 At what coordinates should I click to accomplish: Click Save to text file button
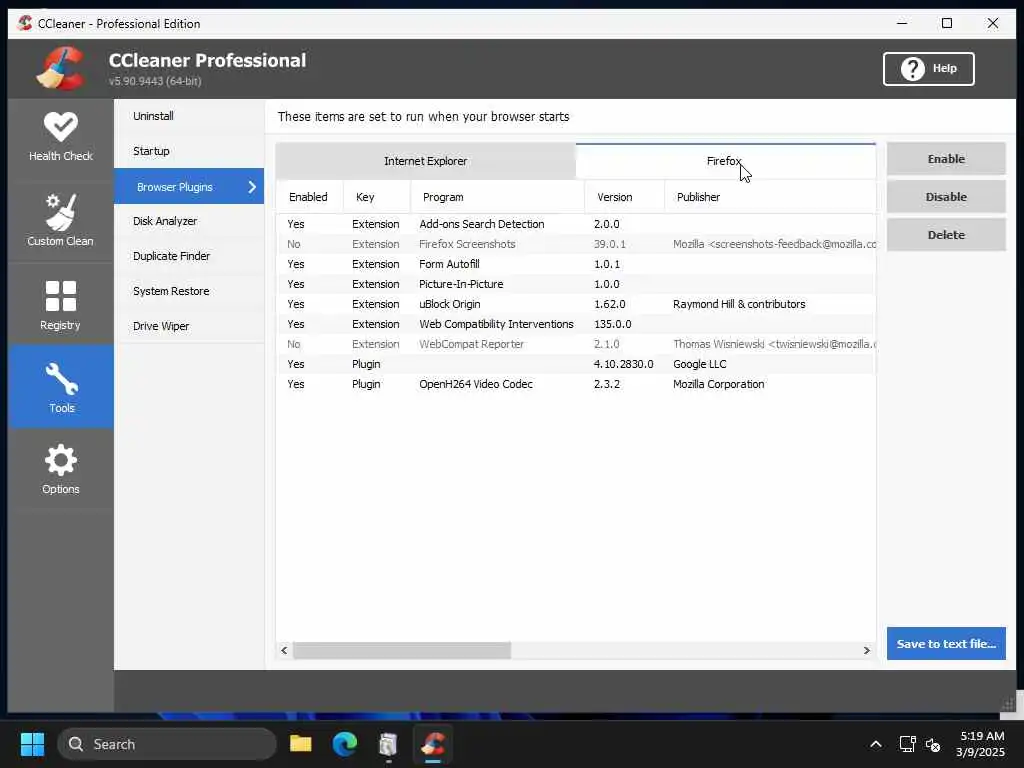tap(946, 643)
